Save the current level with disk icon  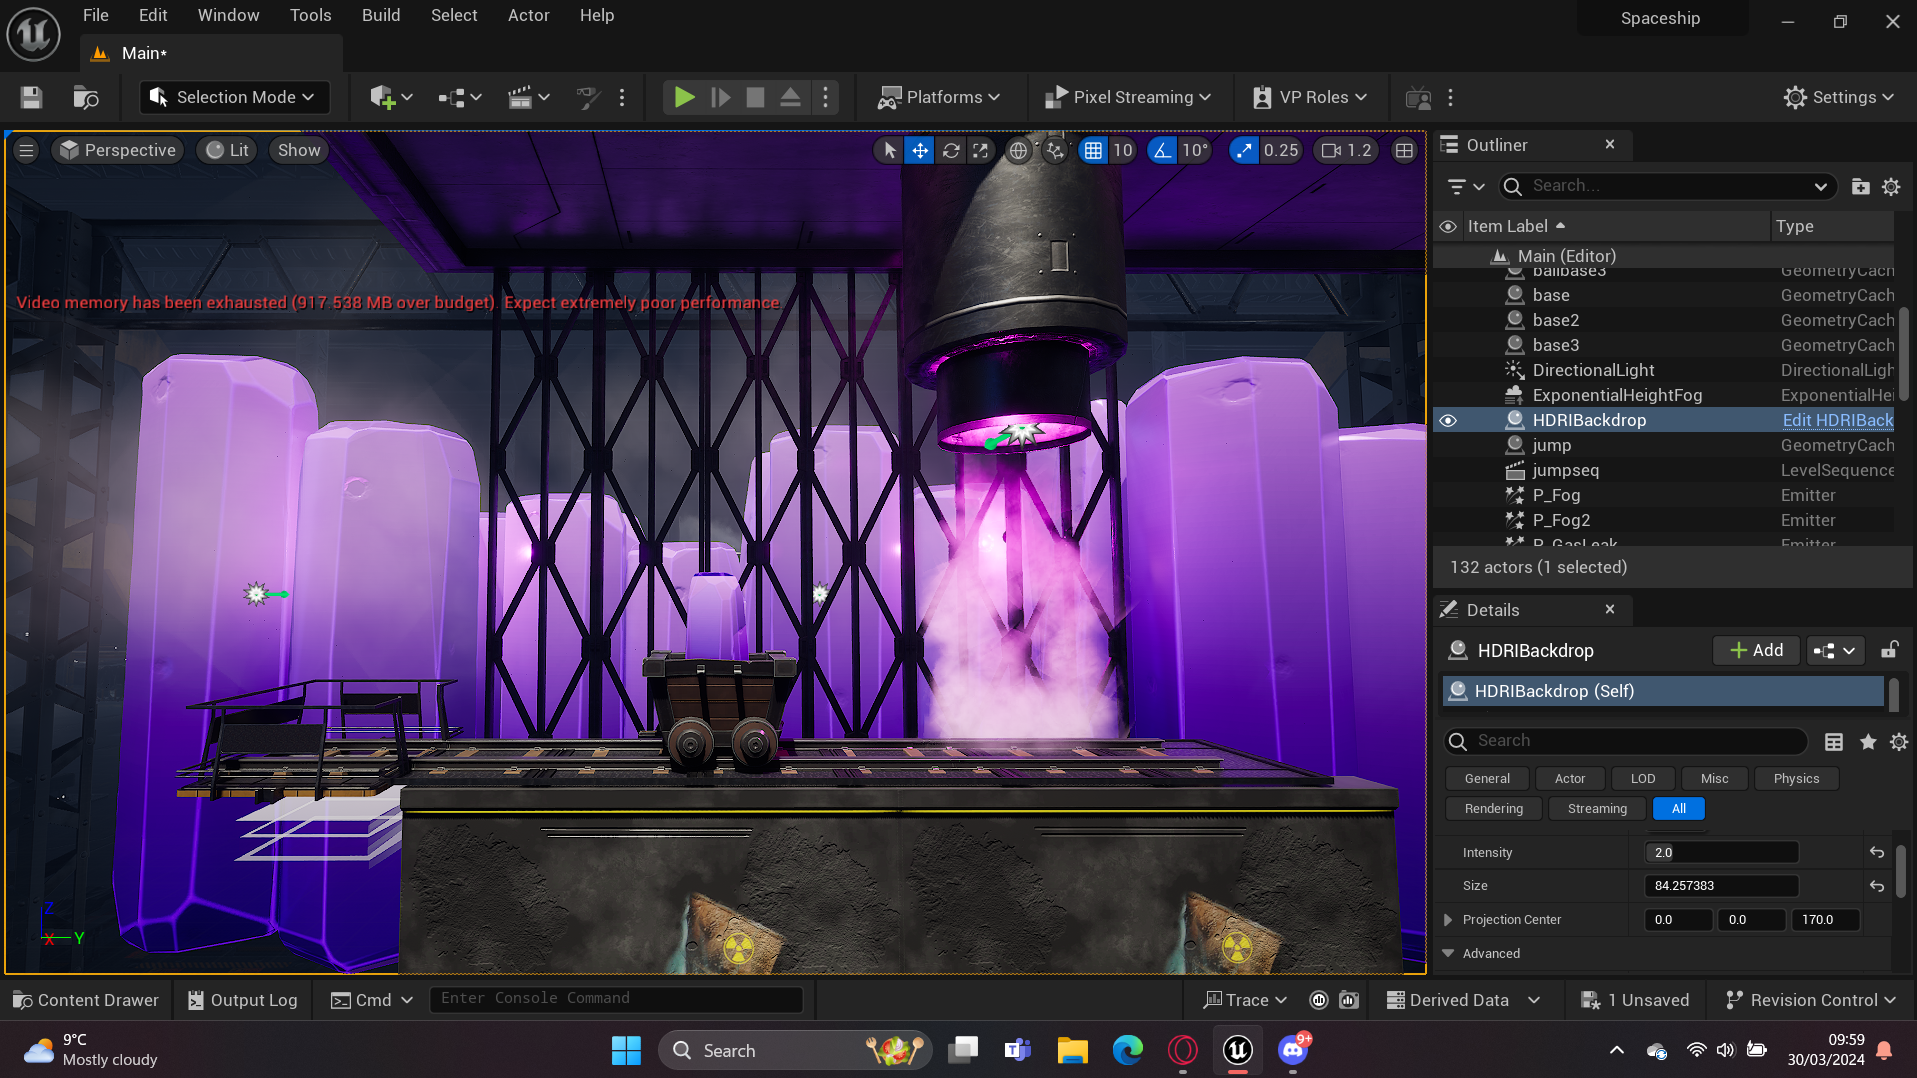(31, 97)
